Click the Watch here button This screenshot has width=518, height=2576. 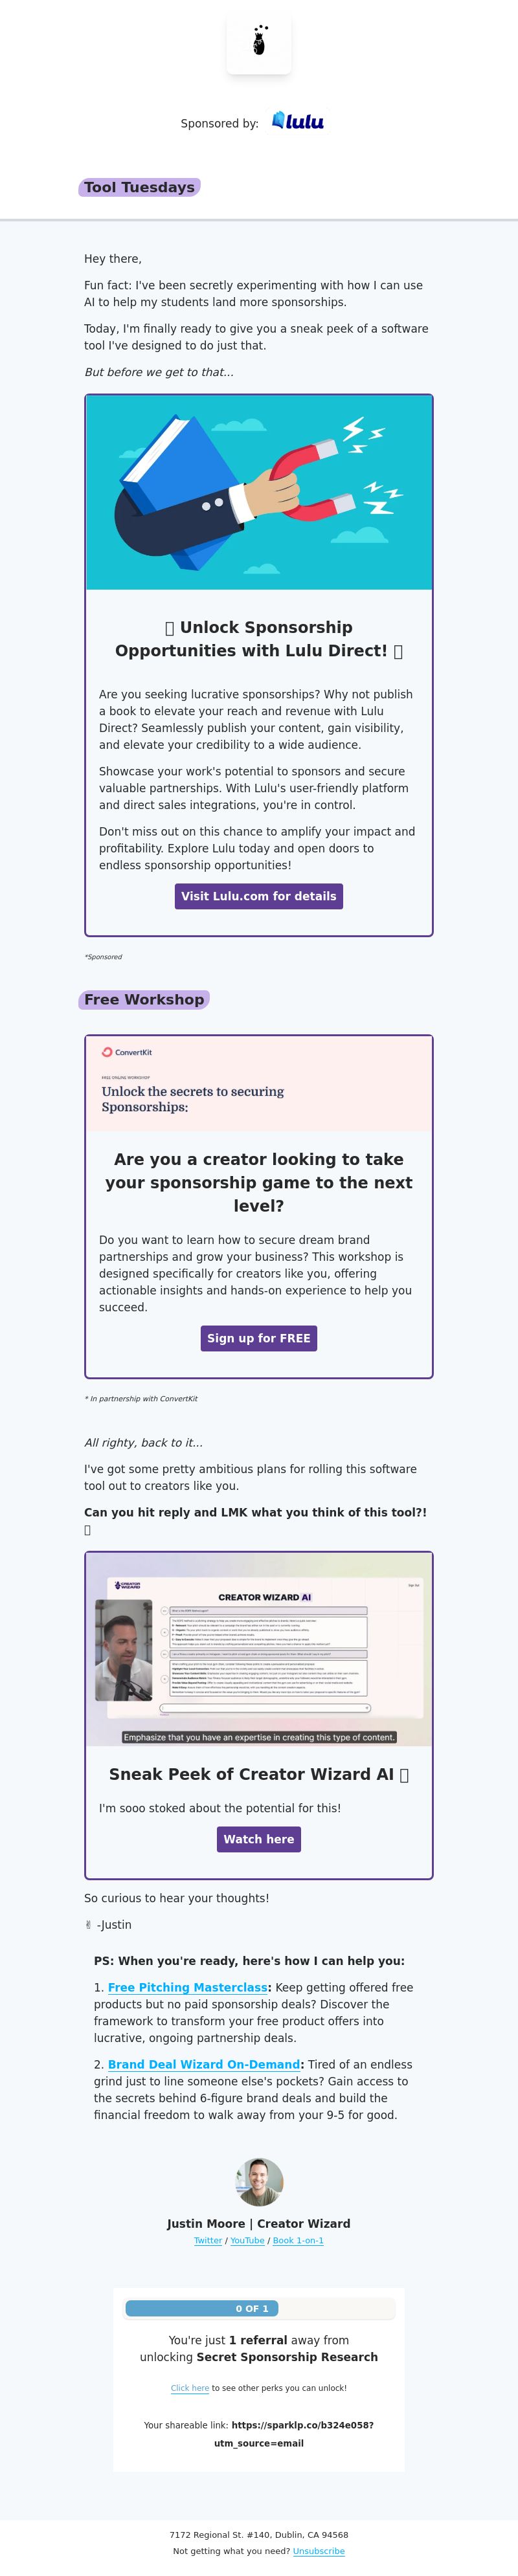coord(259,1839)
